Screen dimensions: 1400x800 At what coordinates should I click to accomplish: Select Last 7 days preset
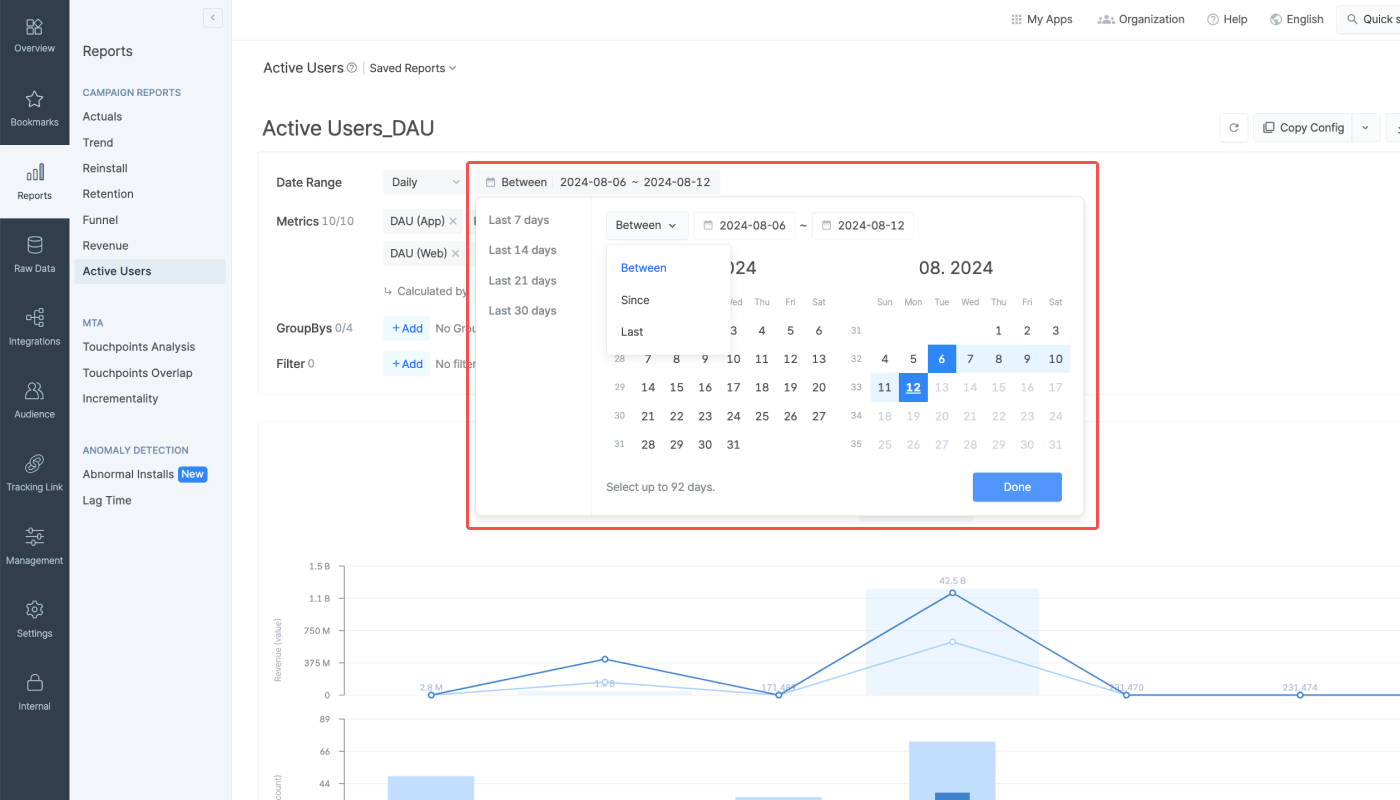519,220
